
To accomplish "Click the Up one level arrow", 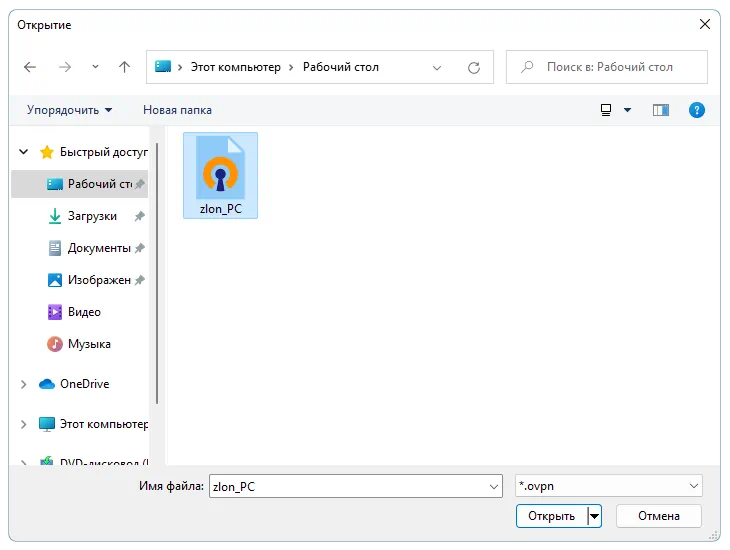I will click(124, 67).
